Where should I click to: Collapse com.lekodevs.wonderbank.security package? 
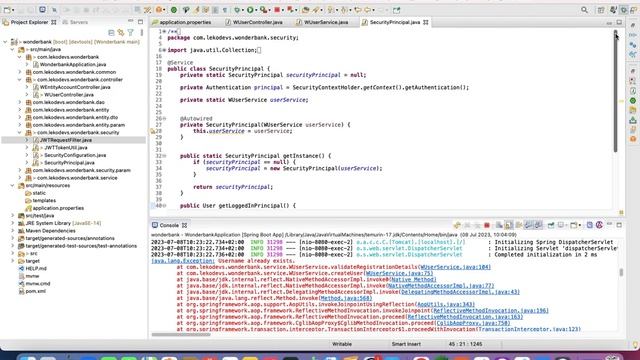[x=20, y=132]
